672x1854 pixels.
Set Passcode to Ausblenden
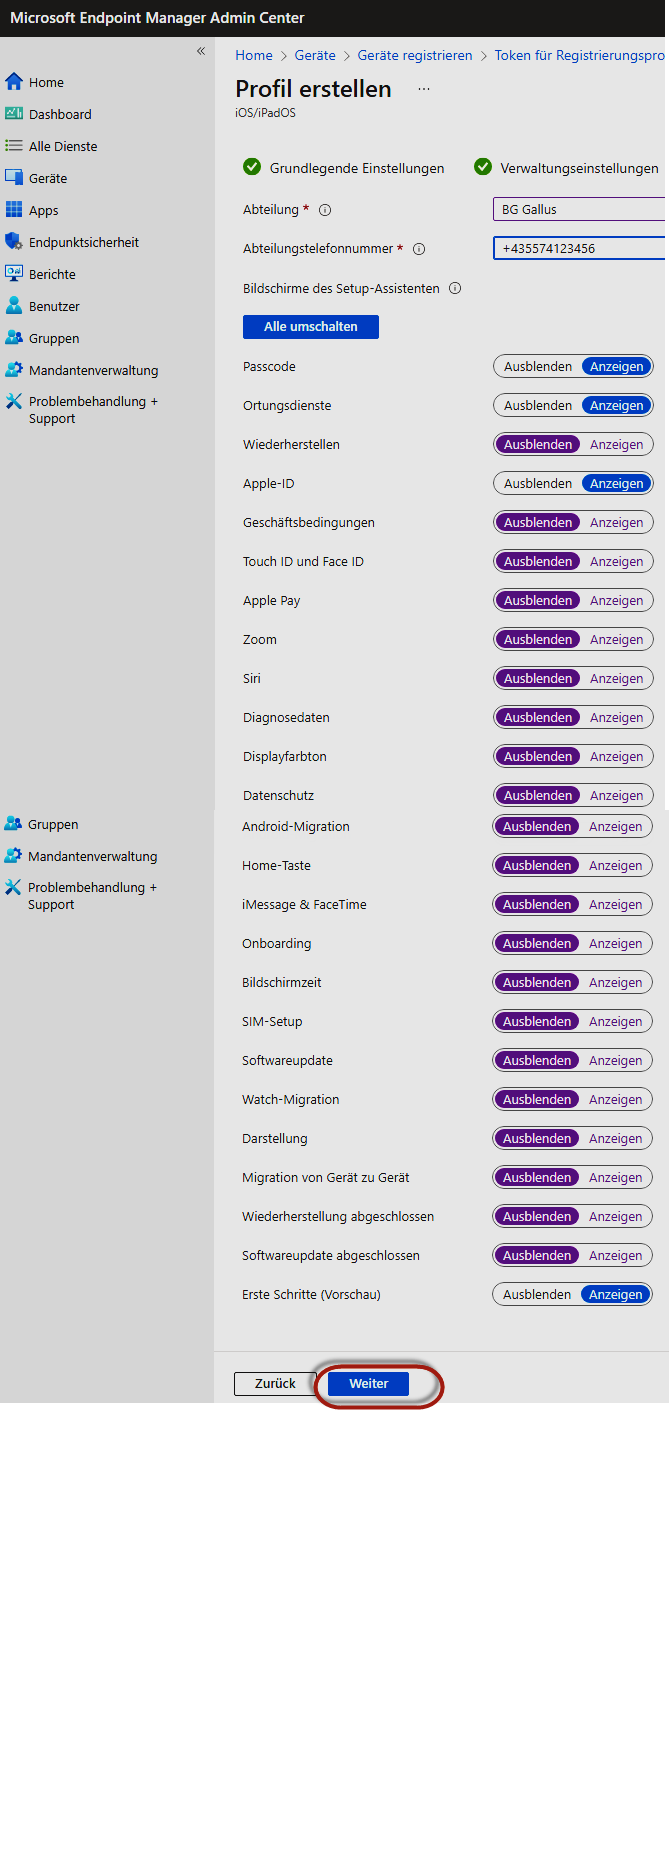coord(538,367)
